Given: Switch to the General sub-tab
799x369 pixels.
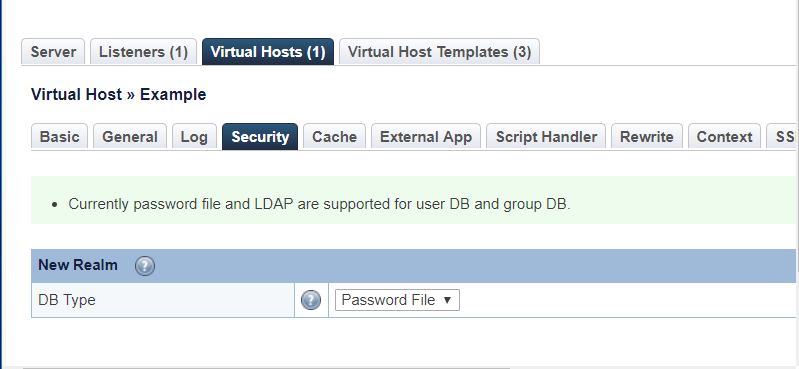Looking at the screenshot, I should click(x=130, y=137).
